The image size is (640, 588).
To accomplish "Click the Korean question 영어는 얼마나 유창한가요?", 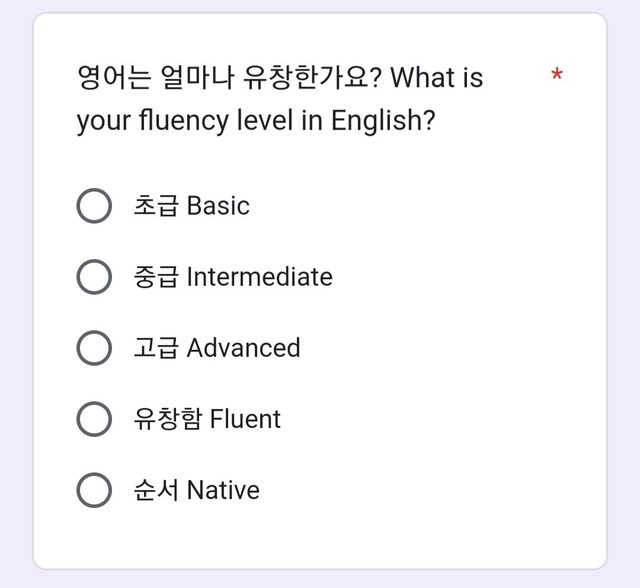I will (230, 77).
